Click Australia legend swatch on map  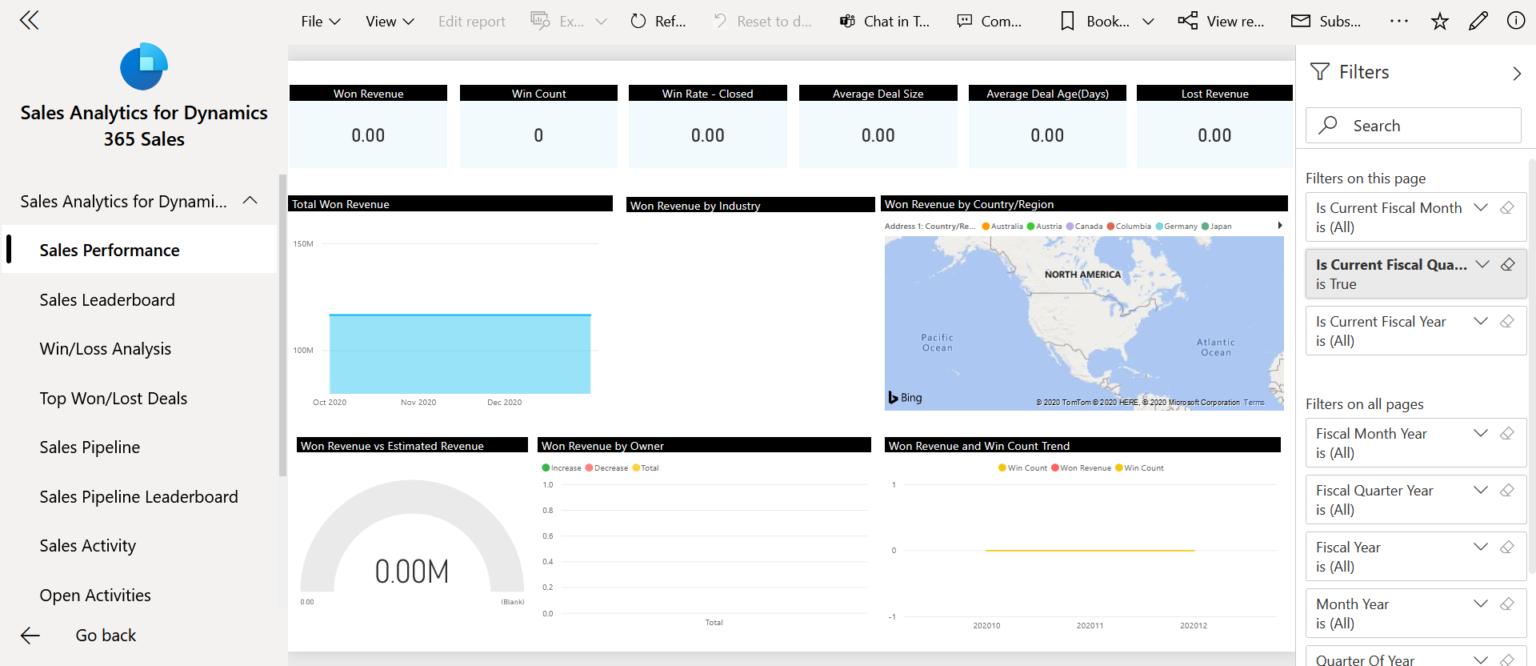pyautogui.click(x=986, y=226)
